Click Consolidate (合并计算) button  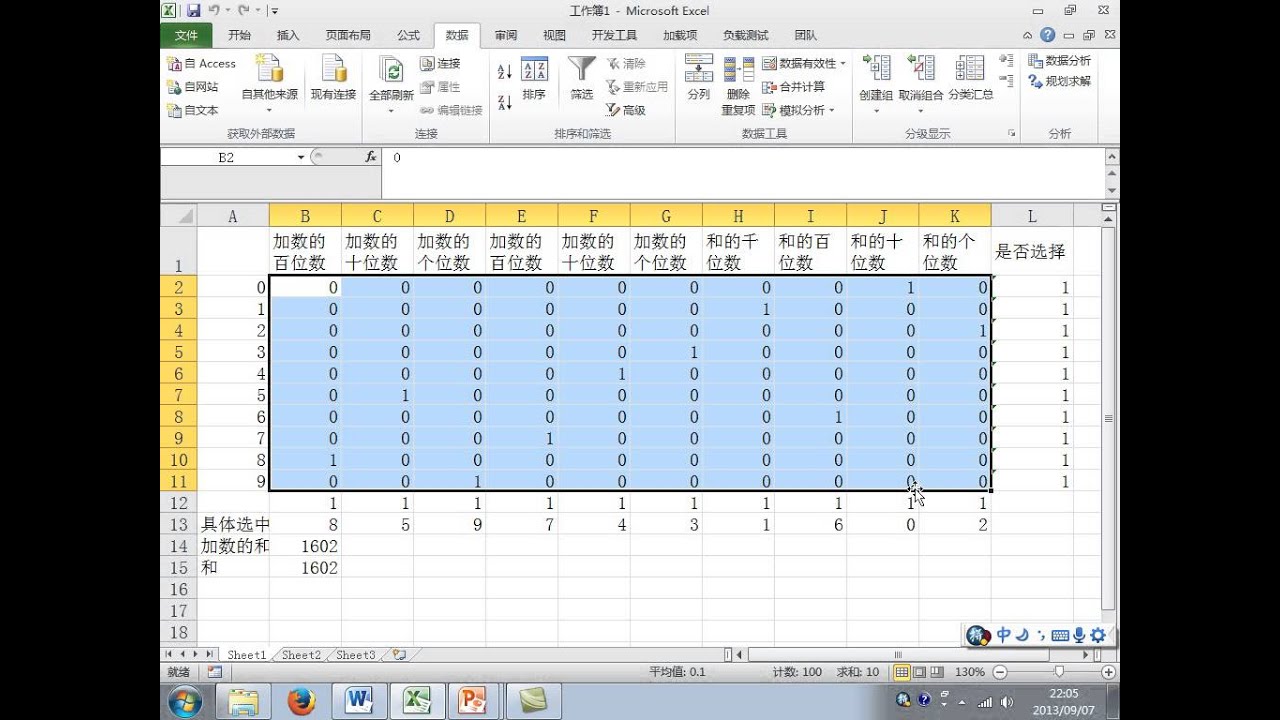(794, 87)
